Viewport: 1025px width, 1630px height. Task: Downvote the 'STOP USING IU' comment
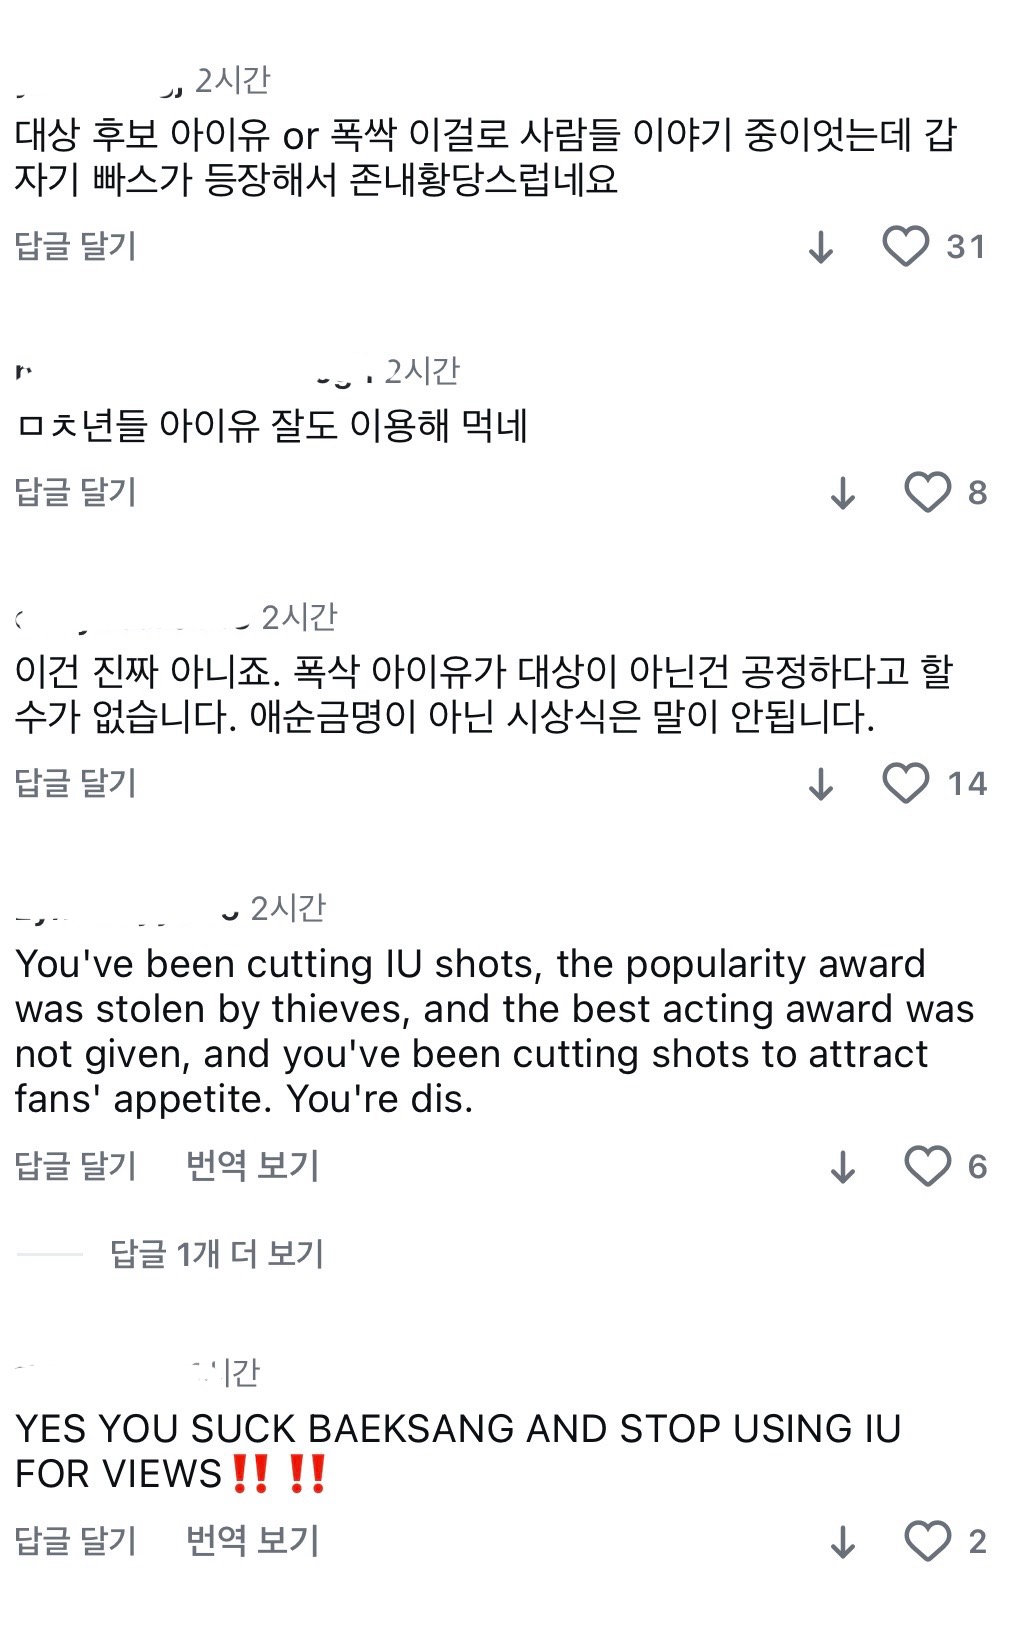[x=843, y=1542]
